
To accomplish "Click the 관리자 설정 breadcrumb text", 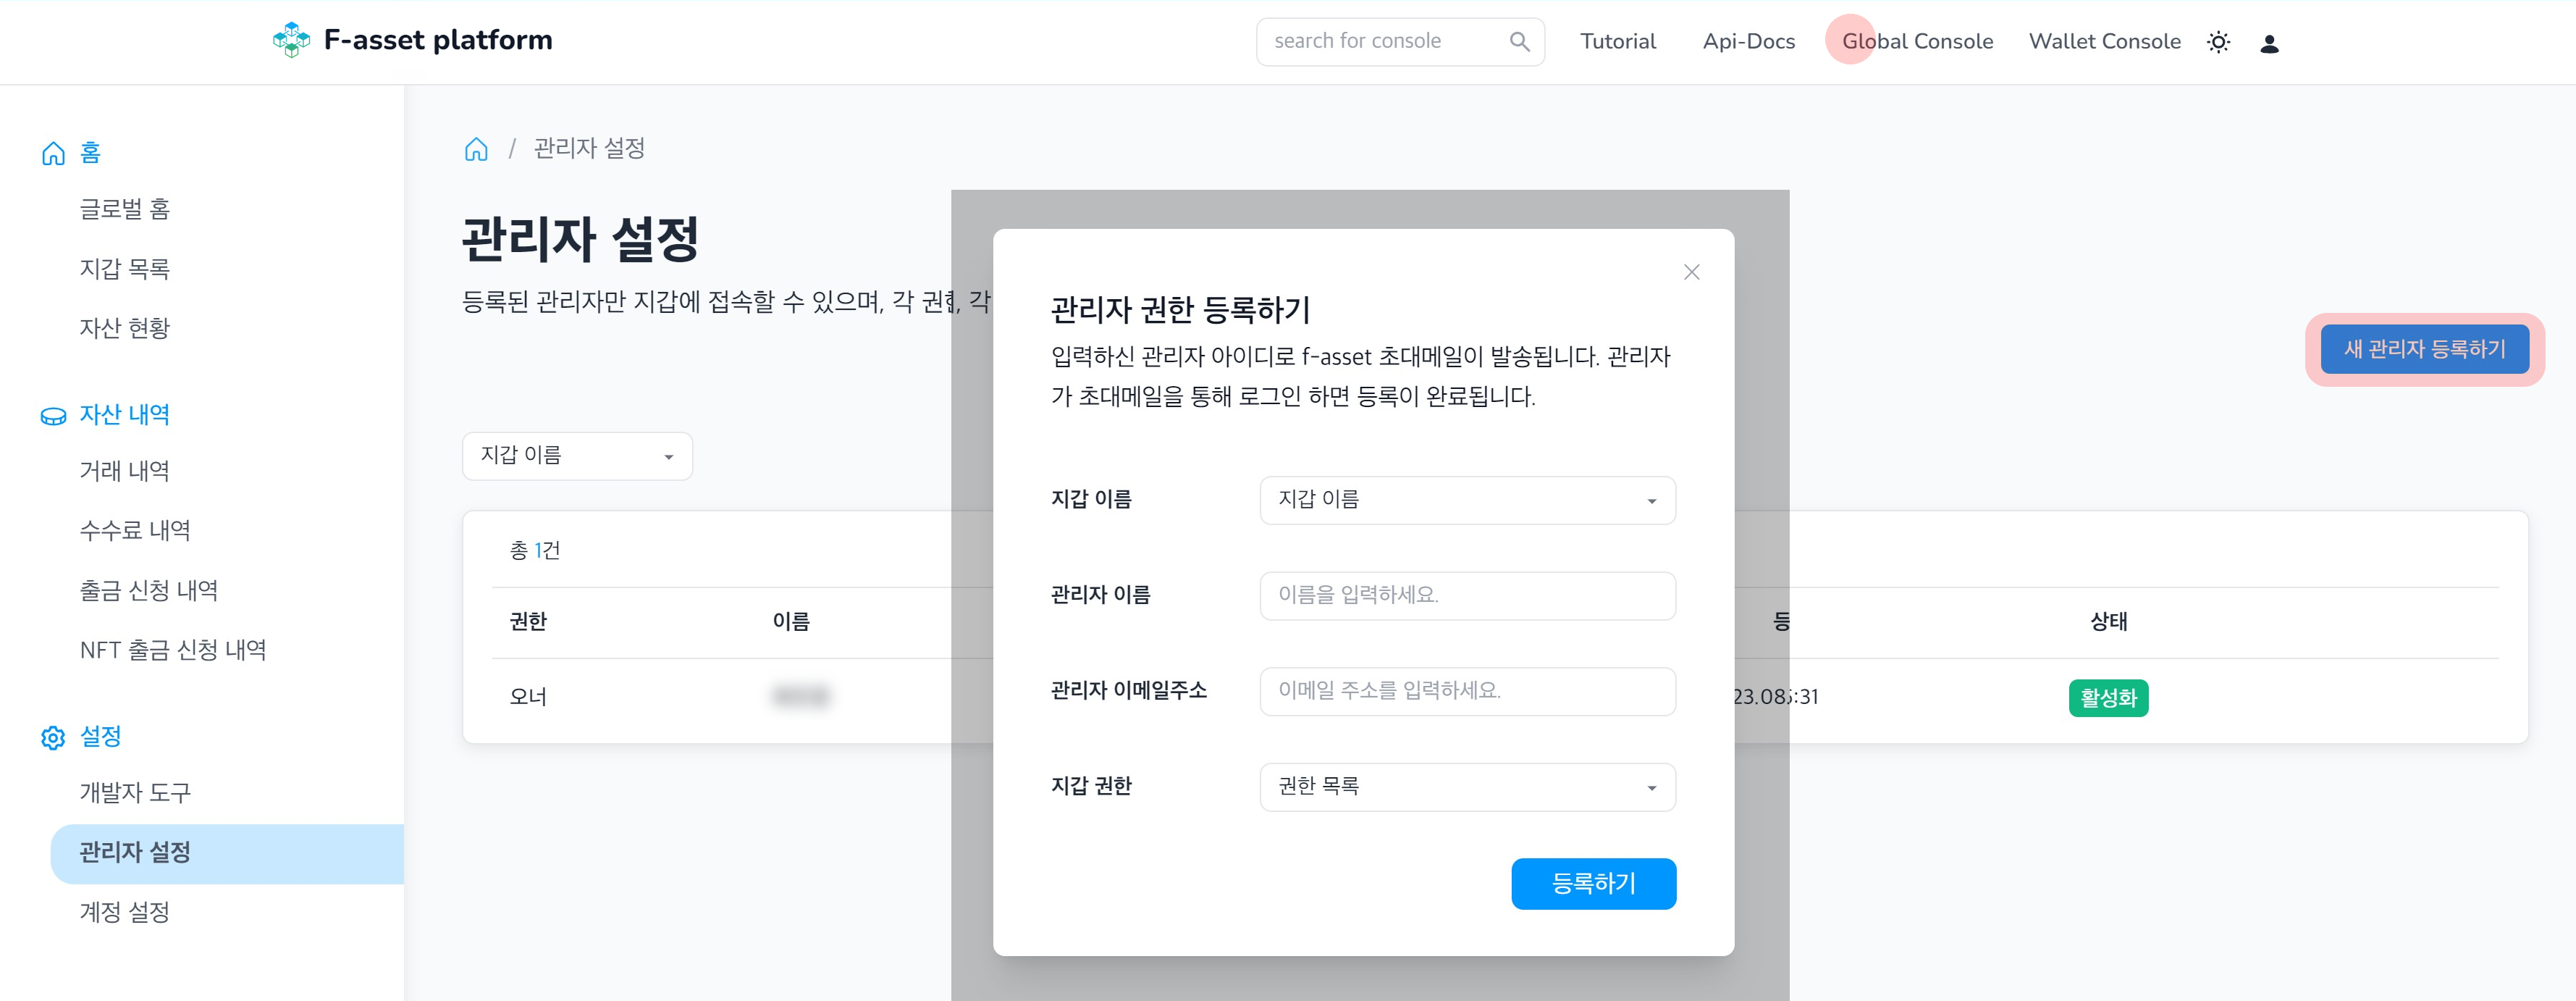I will [589, 149].
